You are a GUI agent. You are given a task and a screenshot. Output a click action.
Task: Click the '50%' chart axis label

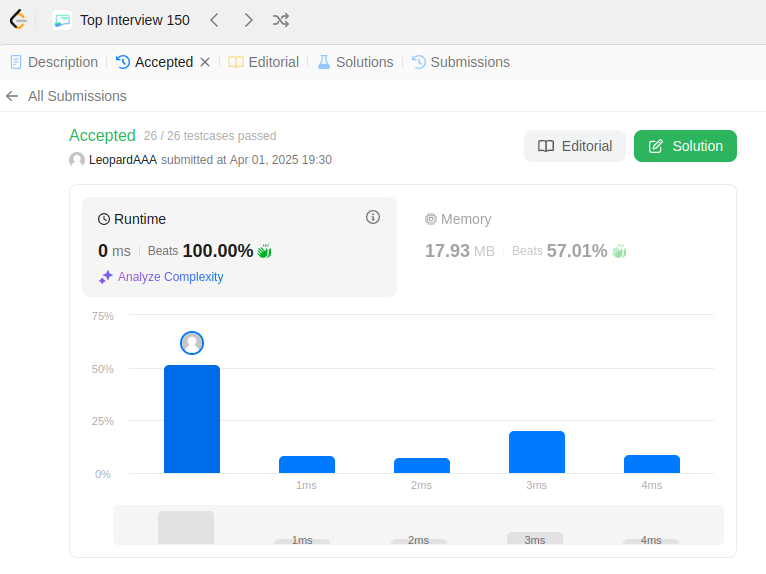[x=103, y=369]
